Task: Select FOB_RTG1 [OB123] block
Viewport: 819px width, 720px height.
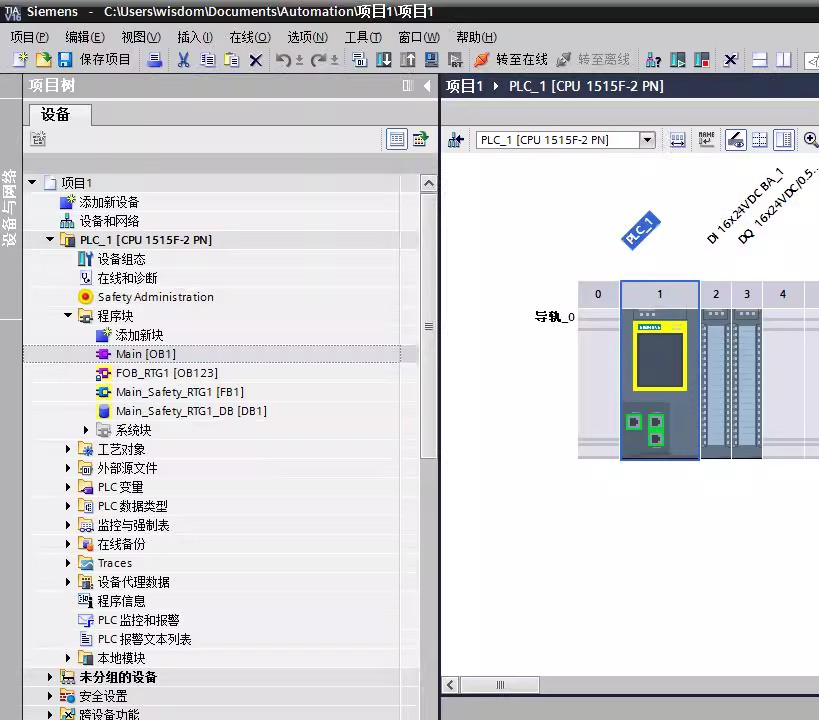Action: pos(167,373)
